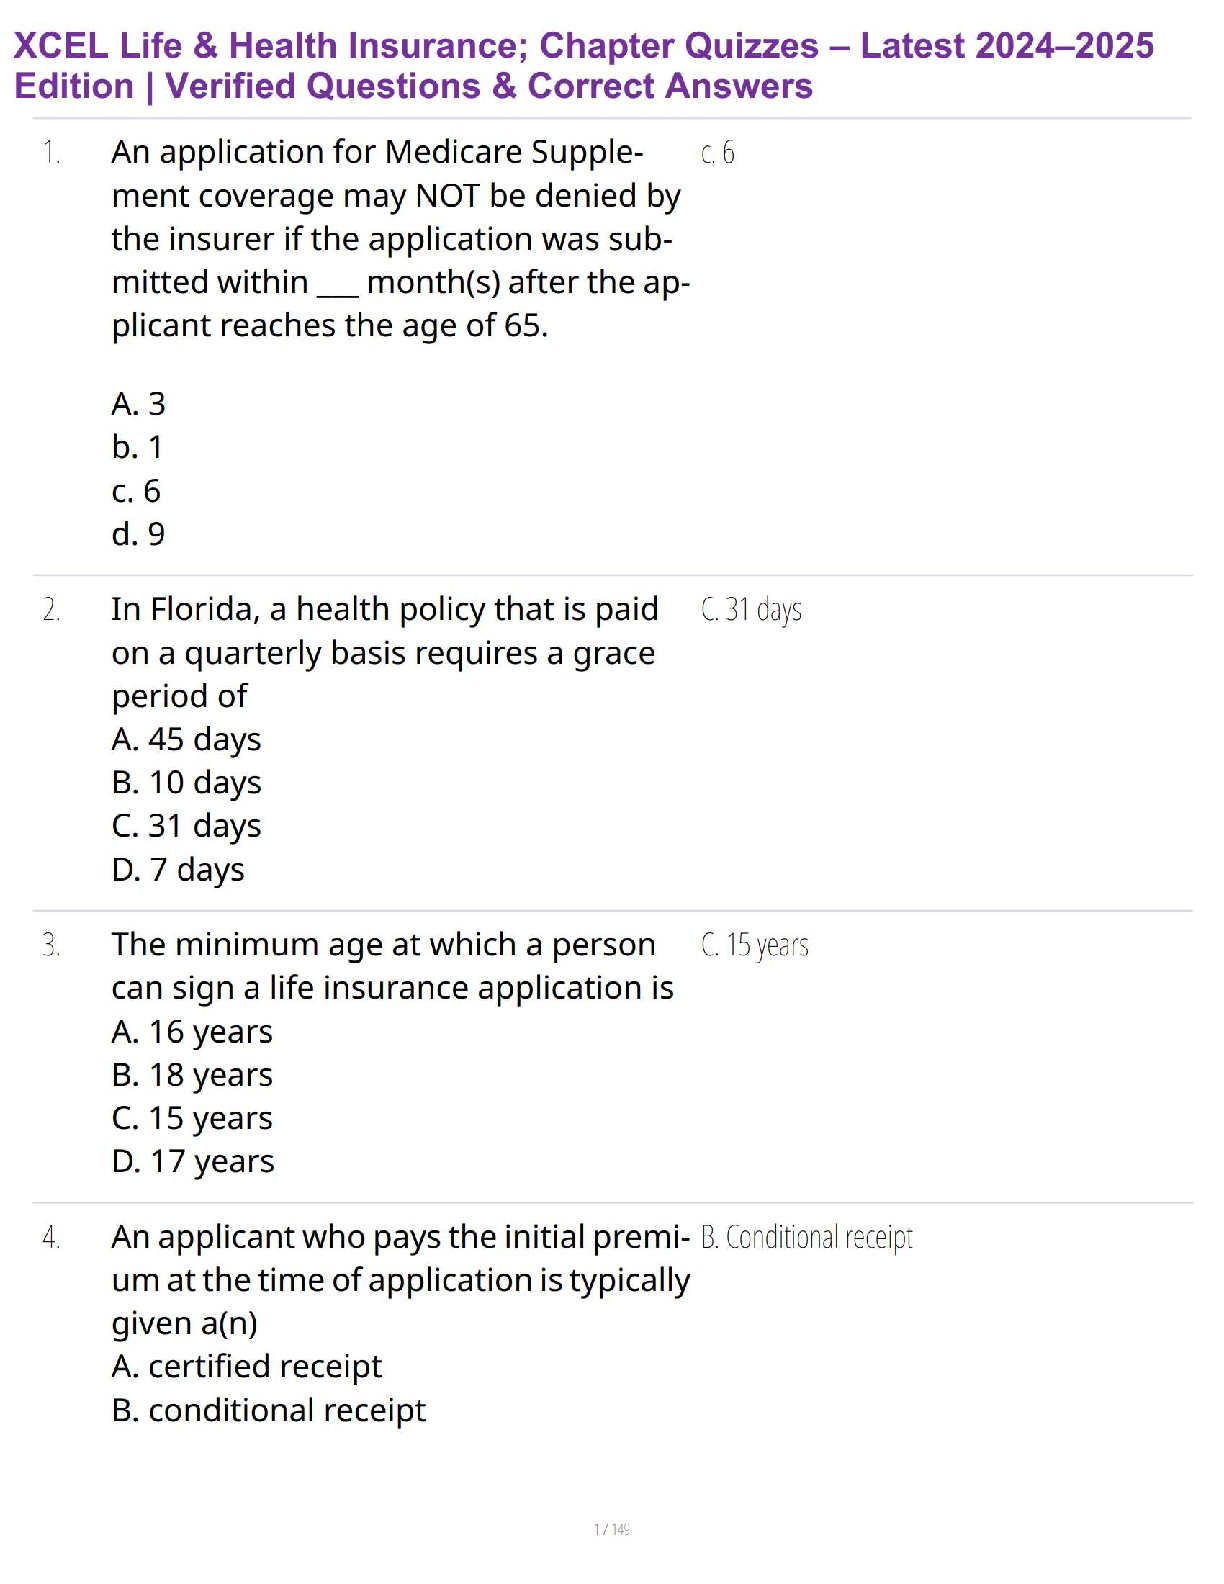
Task: Click question number 3 marker
Action: pyautogui.click(x=51, y=944)
